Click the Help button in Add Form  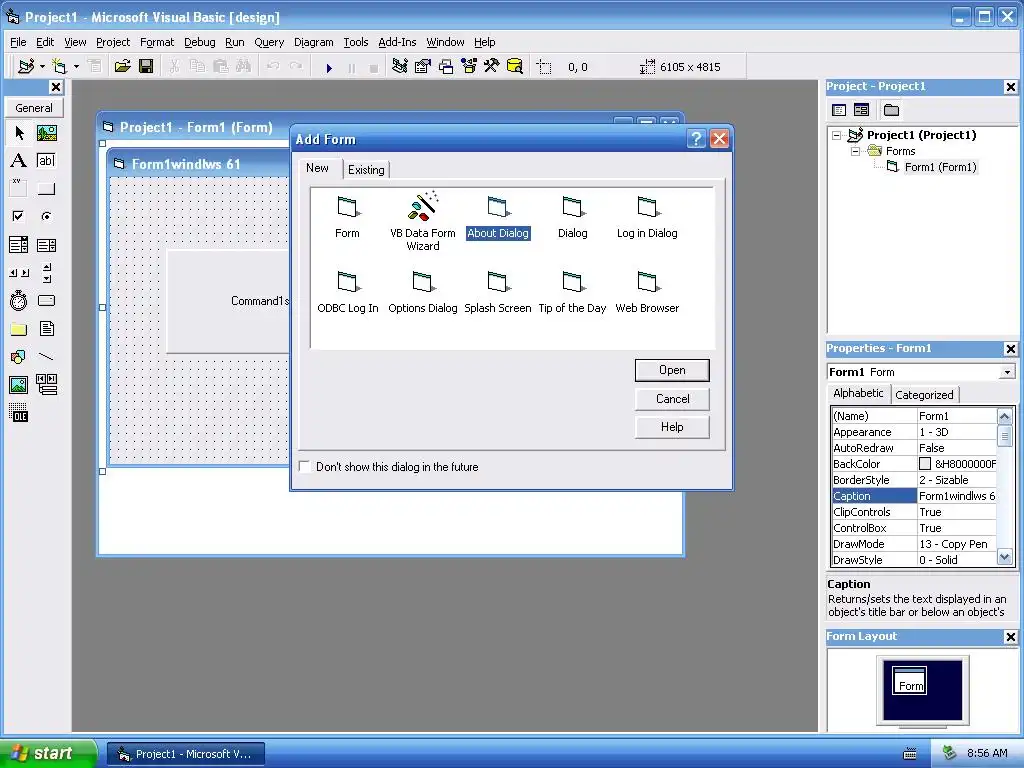click(672, 427)
